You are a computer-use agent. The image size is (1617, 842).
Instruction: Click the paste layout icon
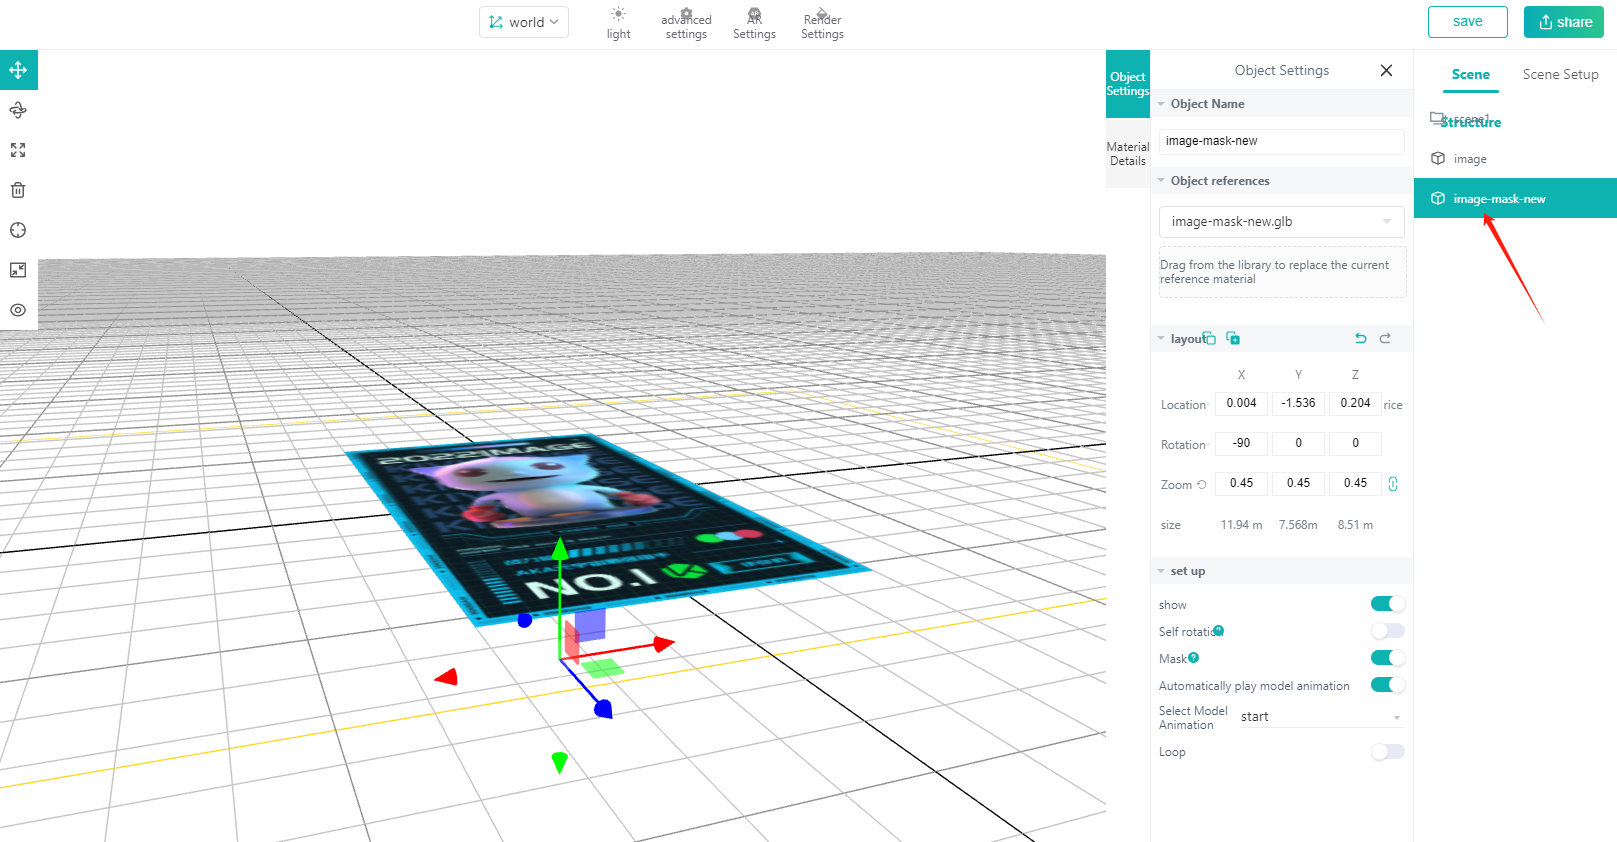pos(1233,338)
